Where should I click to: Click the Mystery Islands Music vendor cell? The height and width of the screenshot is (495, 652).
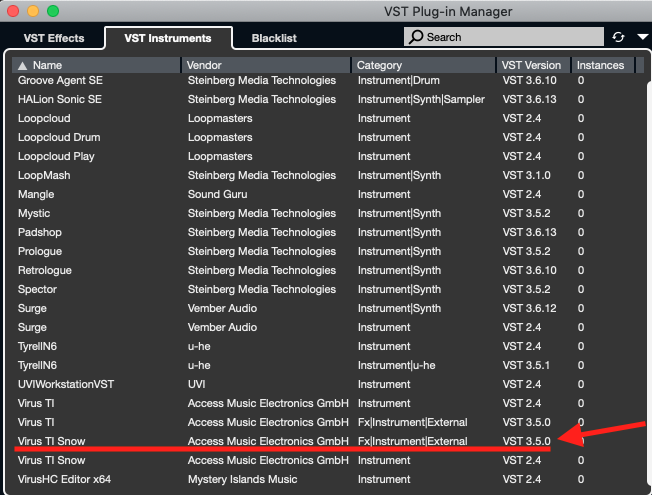[242, 479]
